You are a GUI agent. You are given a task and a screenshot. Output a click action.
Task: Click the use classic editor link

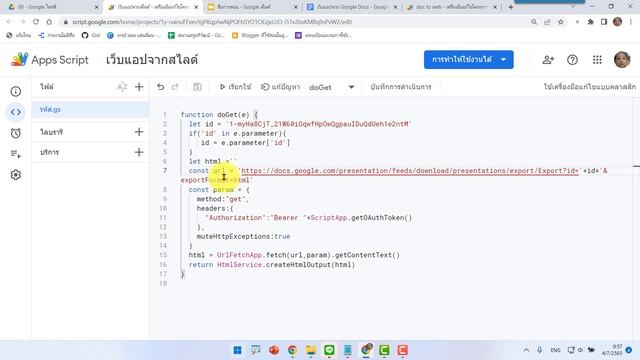pyautogui.click(x=589, y=87)
